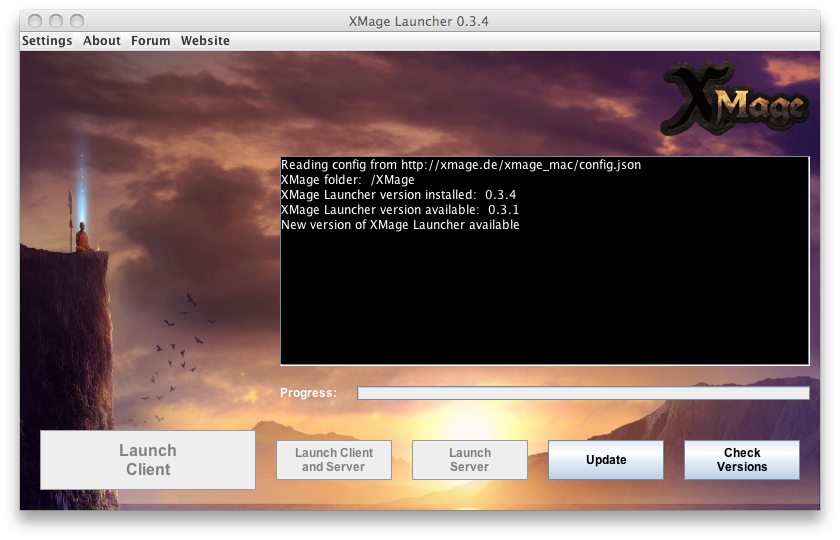Screen dimensions: 840x540
Task: Click the 'version available: 0.3.1' log line
Action: click(x=400, y=210)
